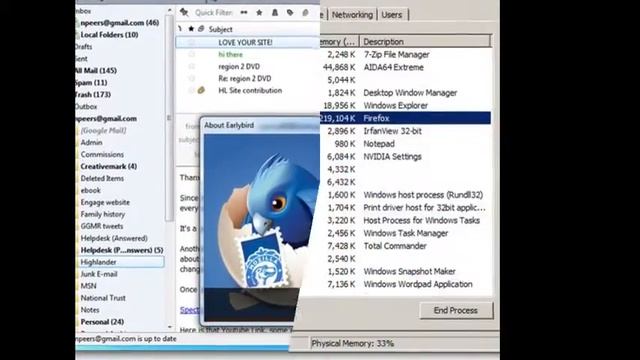Filter starred messages in Quick Filter bar

click(259, 13)
